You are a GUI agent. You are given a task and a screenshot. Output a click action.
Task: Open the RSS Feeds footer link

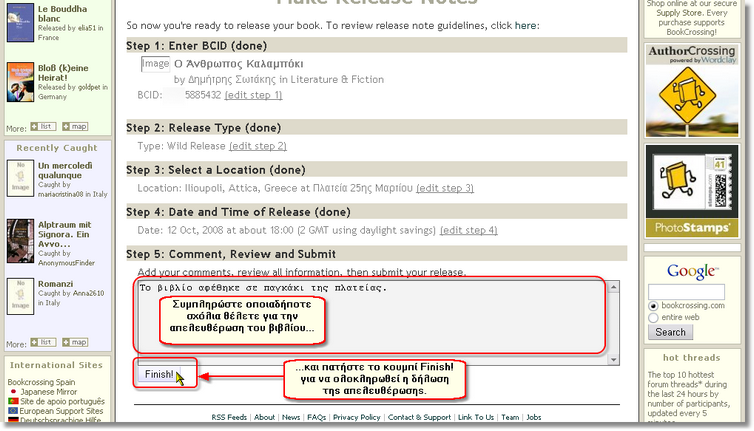[x=229, y=417]
